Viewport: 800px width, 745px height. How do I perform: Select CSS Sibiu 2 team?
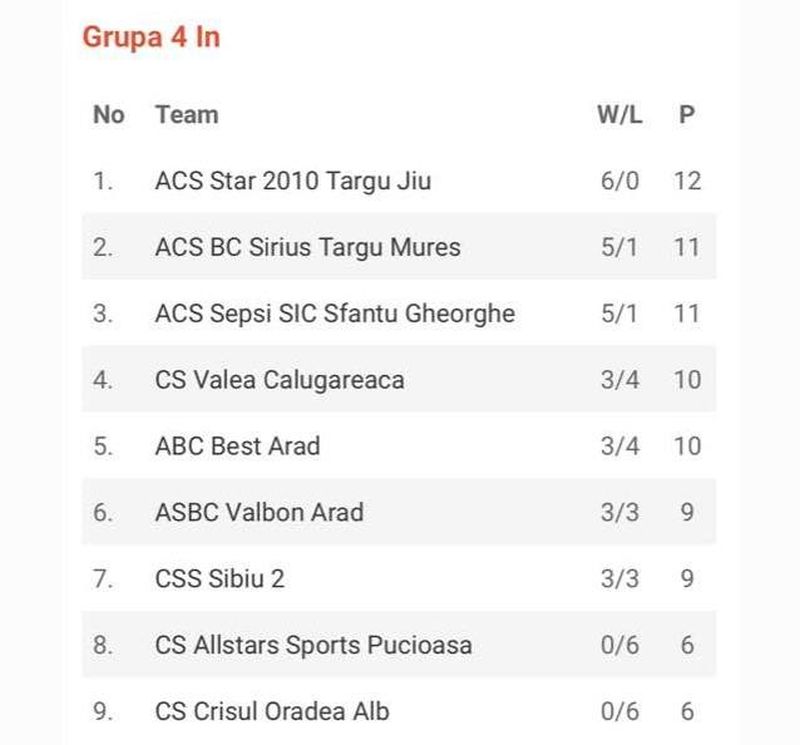[220, 578]
